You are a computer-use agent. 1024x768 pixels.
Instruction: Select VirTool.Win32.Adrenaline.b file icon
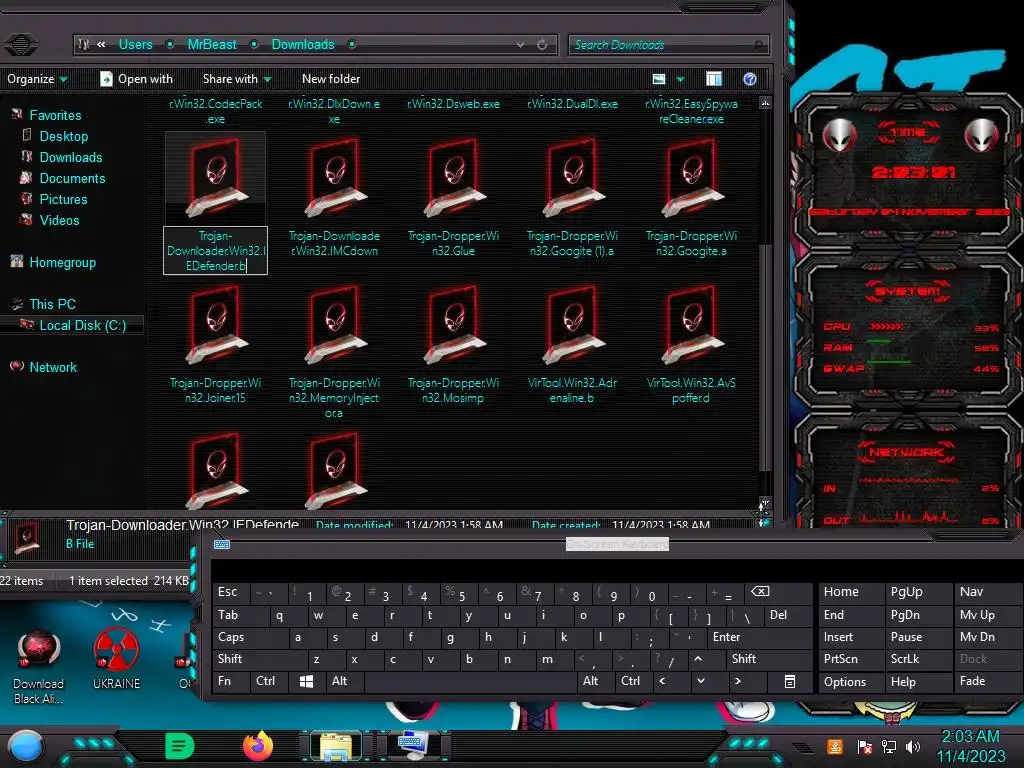tap(572, 325)
